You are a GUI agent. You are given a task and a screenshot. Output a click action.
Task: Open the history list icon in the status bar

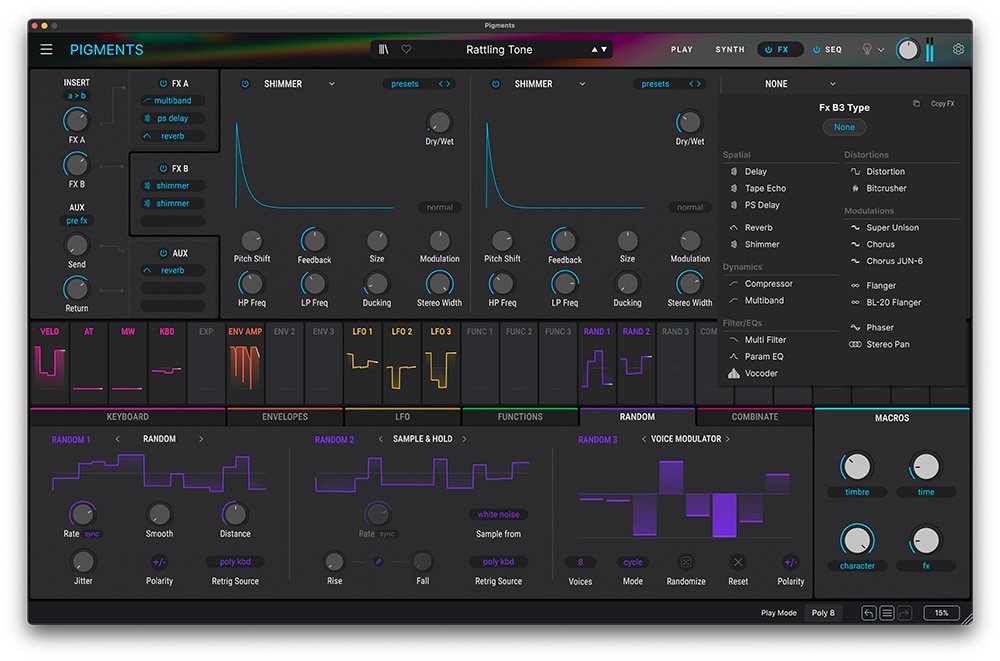coord(886,613)
